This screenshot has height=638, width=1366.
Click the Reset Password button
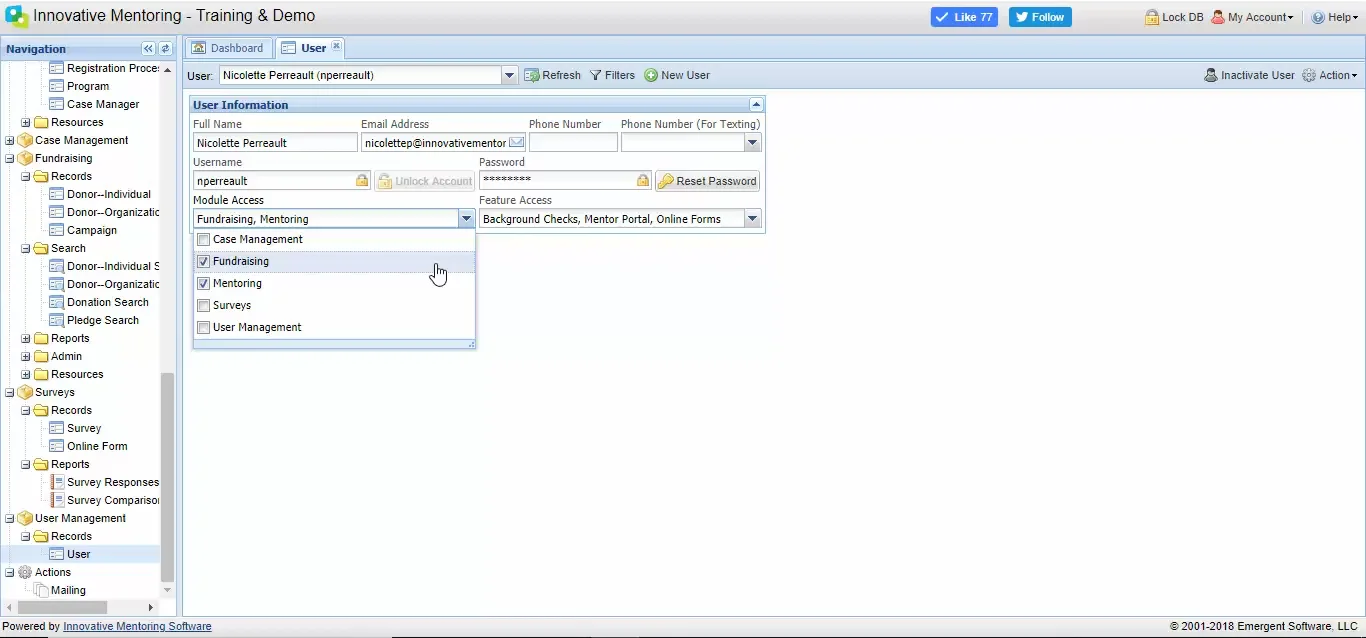[x=707, y=181]
